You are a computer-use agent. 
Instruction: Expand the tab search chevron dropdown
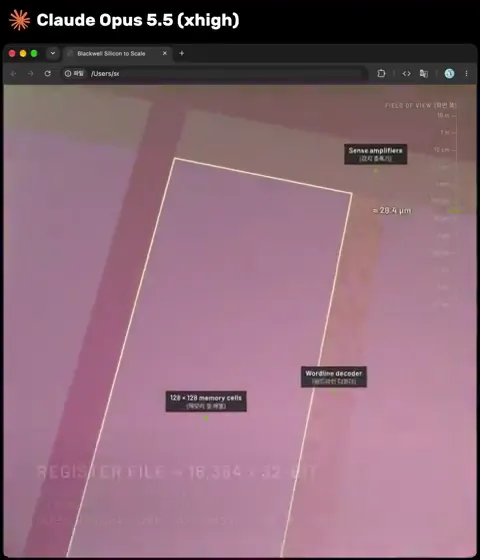click(53, 53)
